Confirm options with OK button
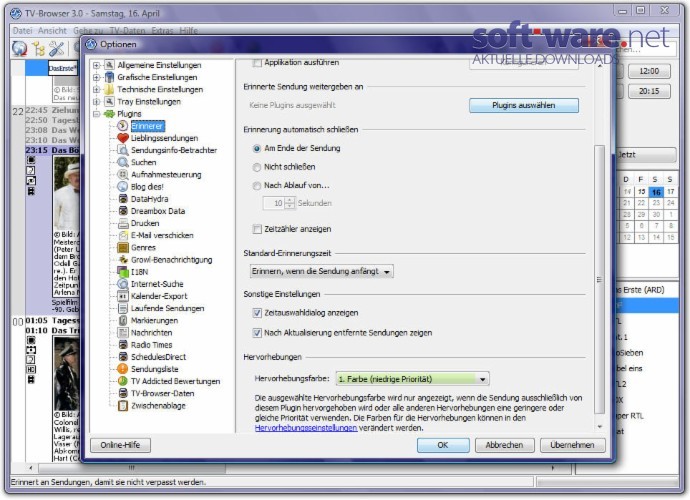Screen dimensions: 690x500 (443, 445)
